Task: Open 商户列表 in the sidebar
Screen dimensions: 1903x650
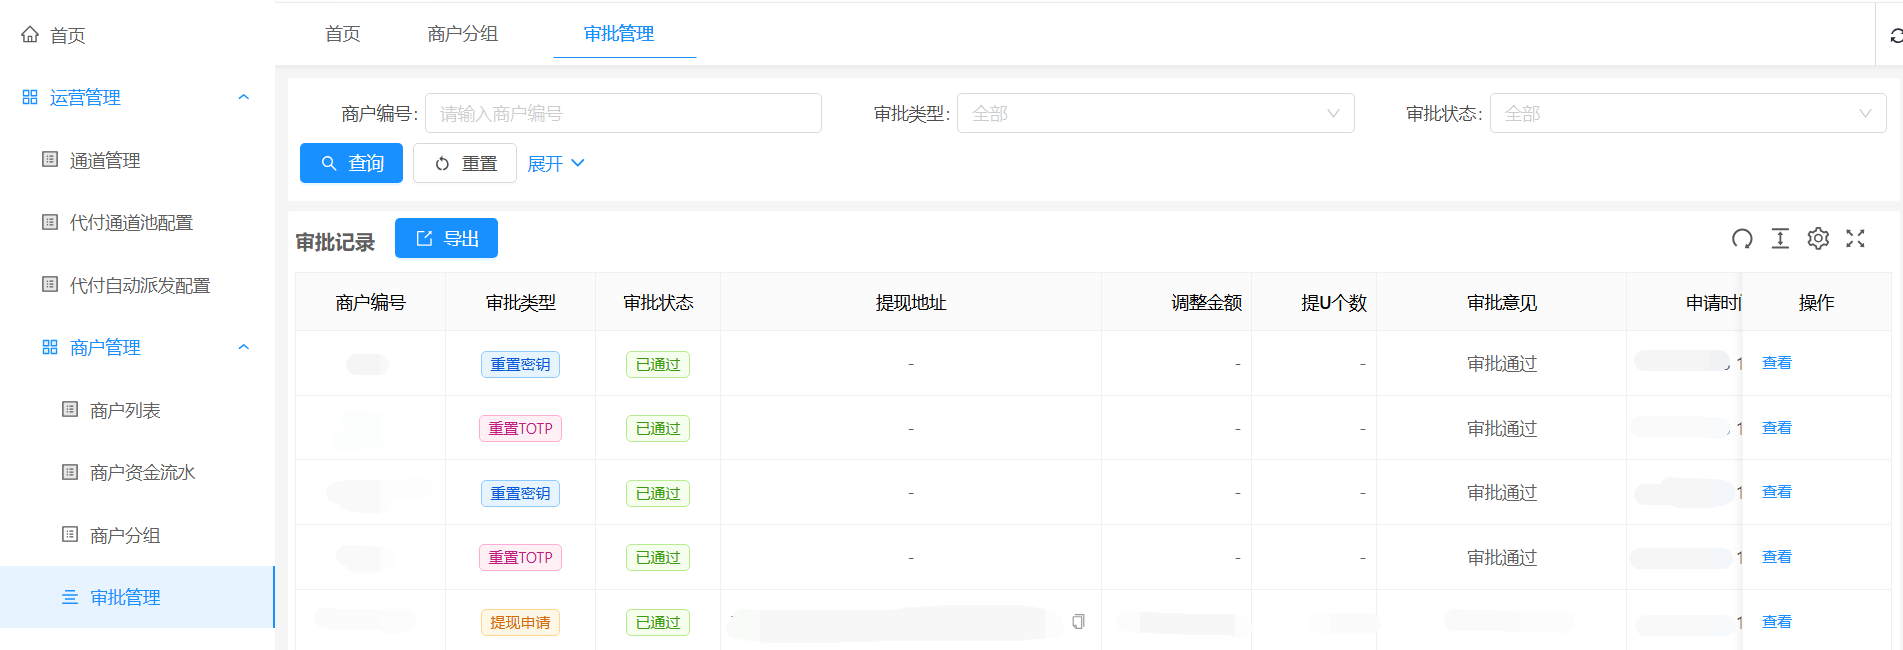Action: [125, 410]
